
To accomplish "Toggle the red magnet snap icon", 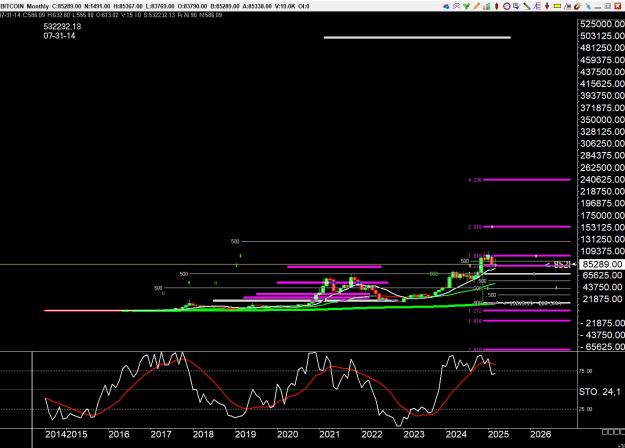I will coord(578,6).
